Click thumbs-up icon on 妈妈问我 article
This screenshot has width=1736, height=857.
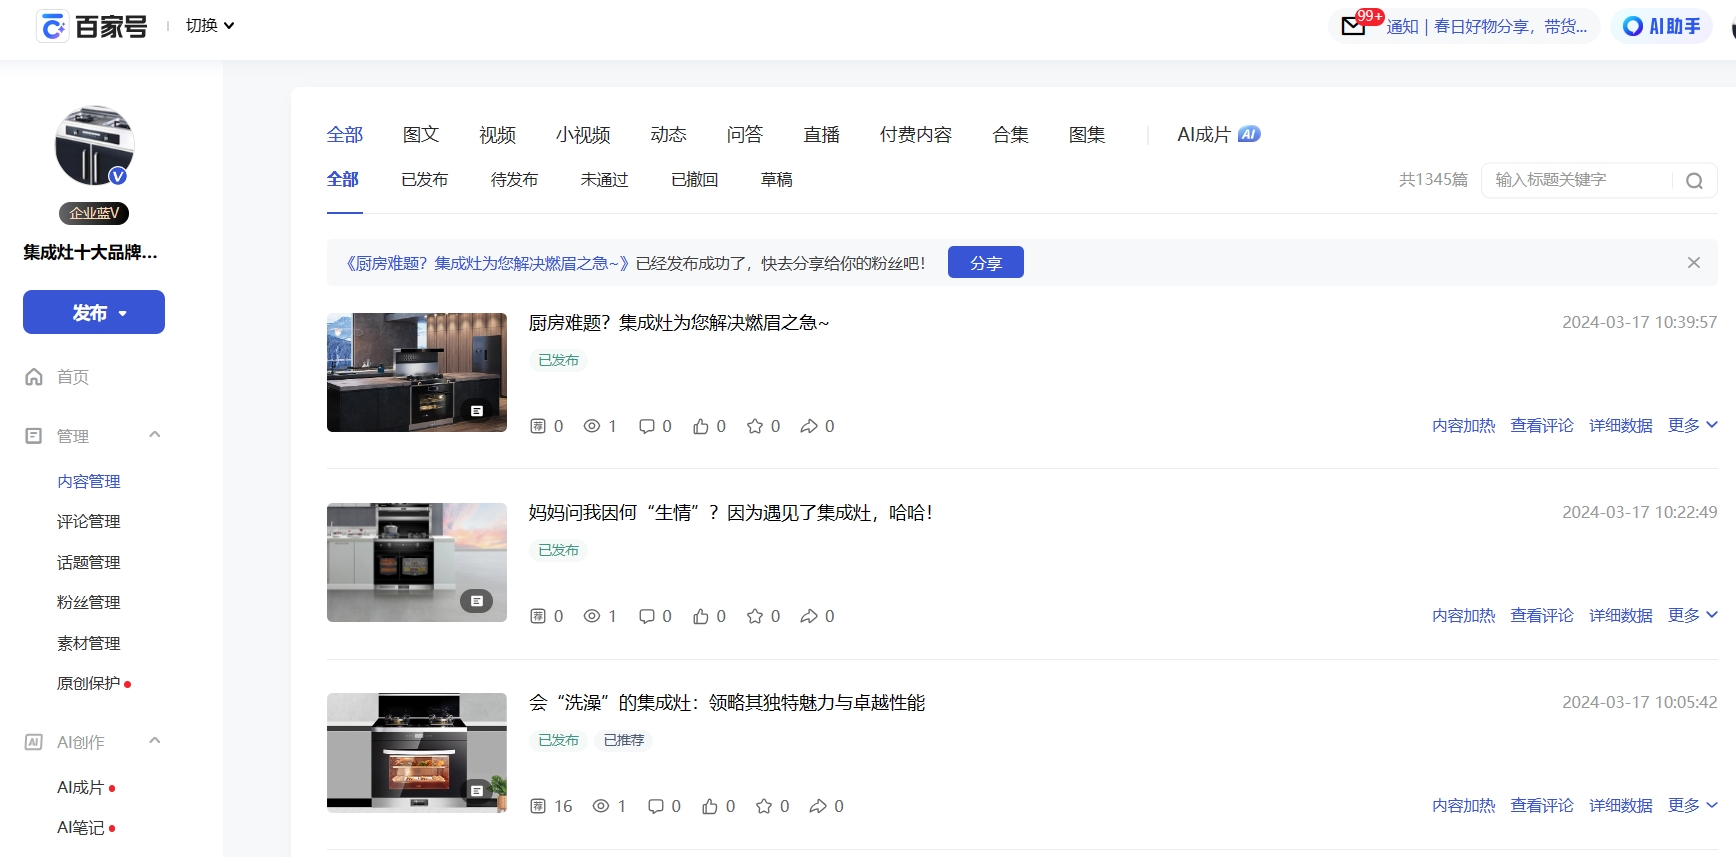(x=701, y=616)
